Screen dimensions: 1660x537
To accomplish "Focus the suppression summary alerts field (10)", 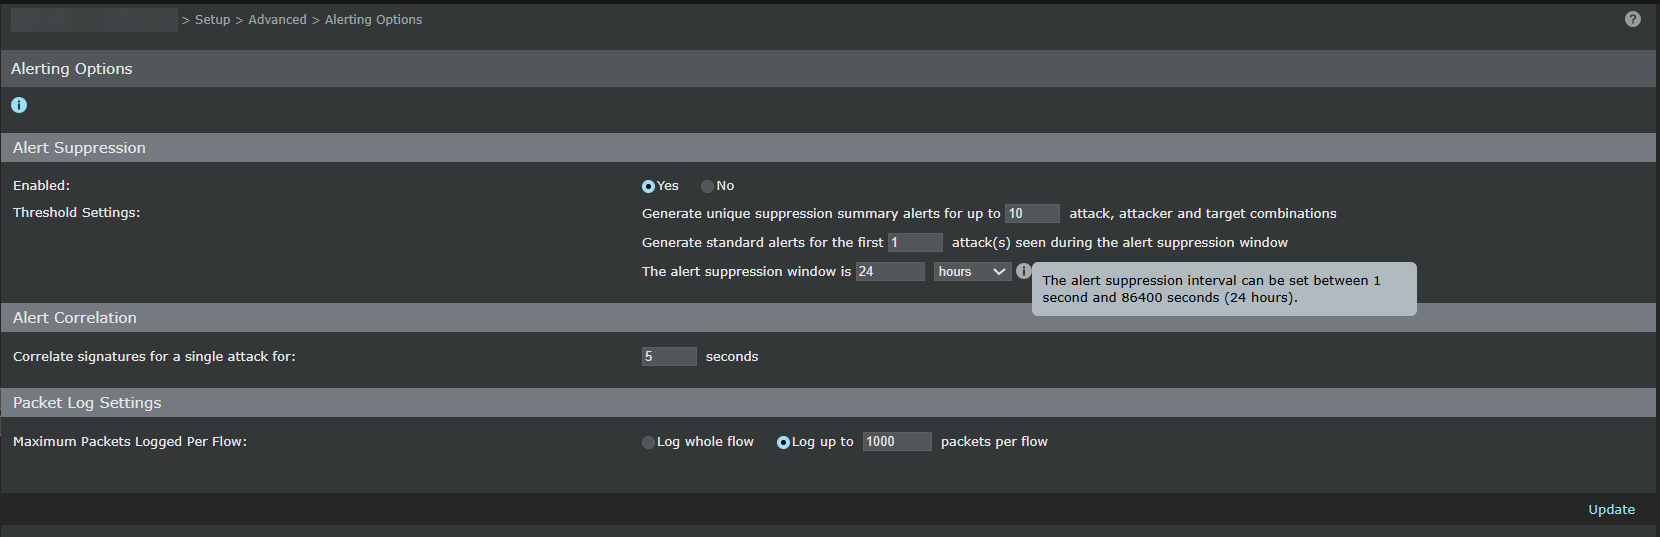I will [x=1032, y=213].
